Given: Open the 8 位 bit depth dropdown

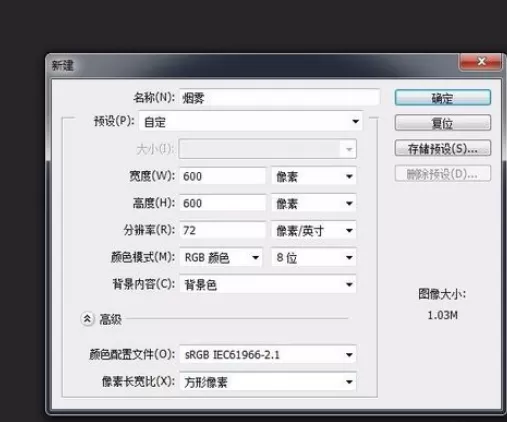Looking at the screenshot, I should pyautogui.click(x=314, y=257).
